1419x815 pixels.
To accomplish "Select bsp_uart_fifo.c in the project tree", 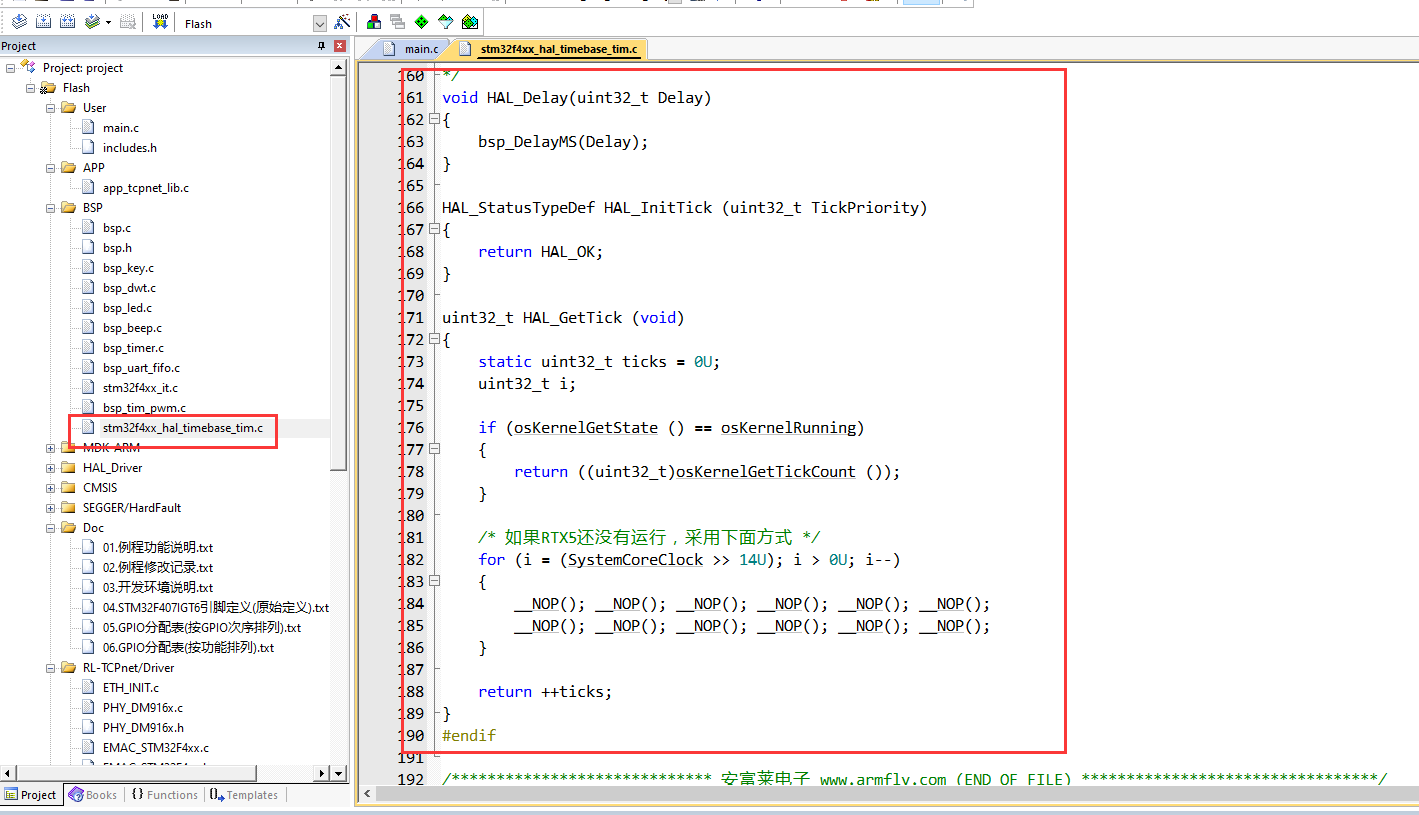I will (141, 368).
